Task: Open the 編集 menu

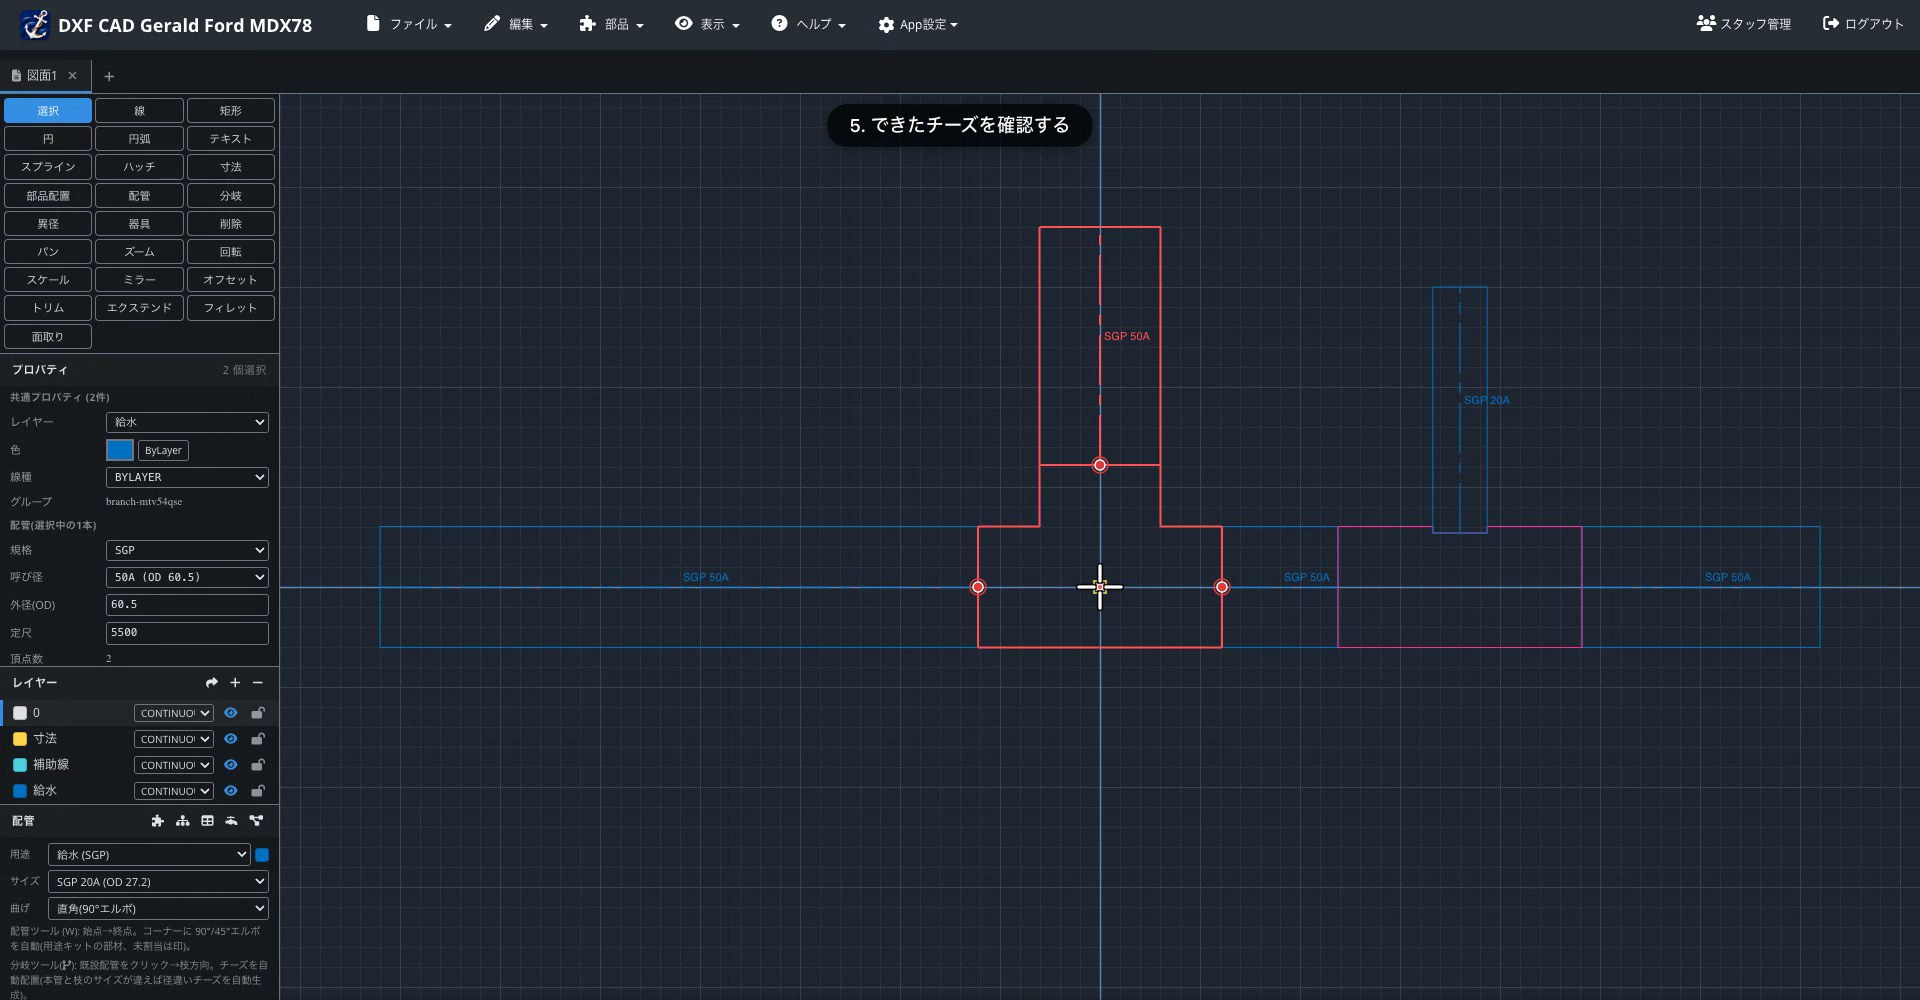Action: point(516,24)
